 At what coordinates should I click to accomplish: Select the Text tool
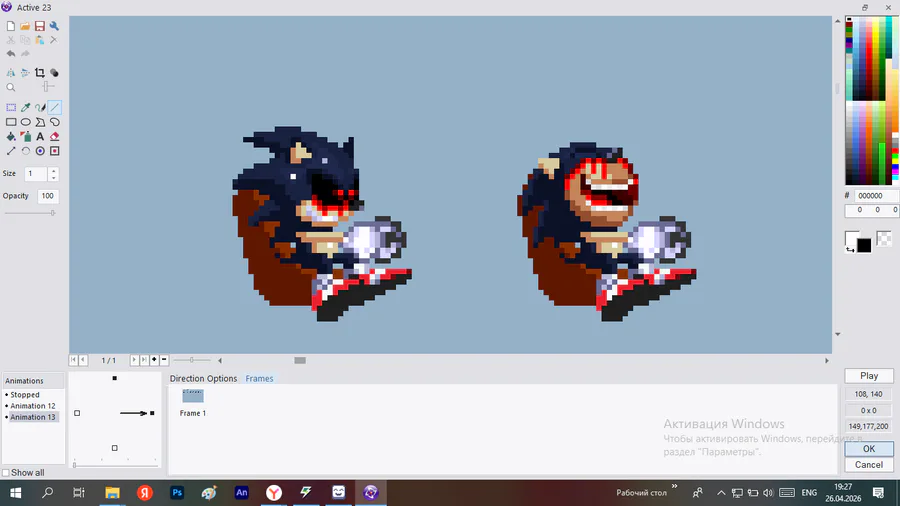click(x=40, y=137)
